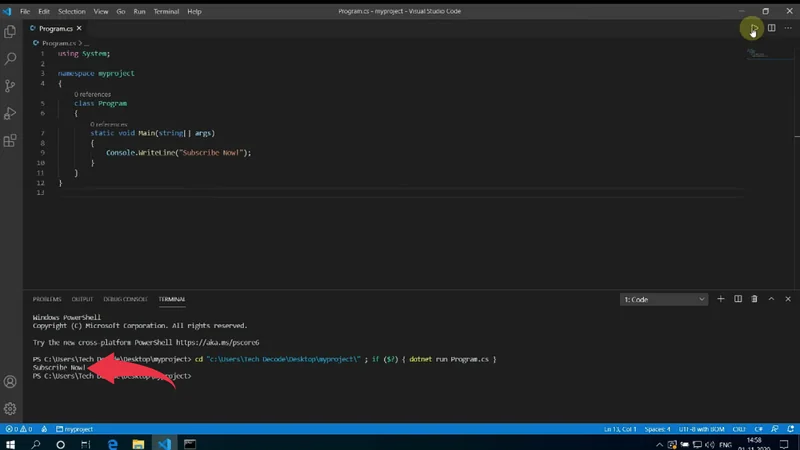Open editor More Actions ellipsis menu
This screenshot has height=450, width=800.
click(788, 28)
